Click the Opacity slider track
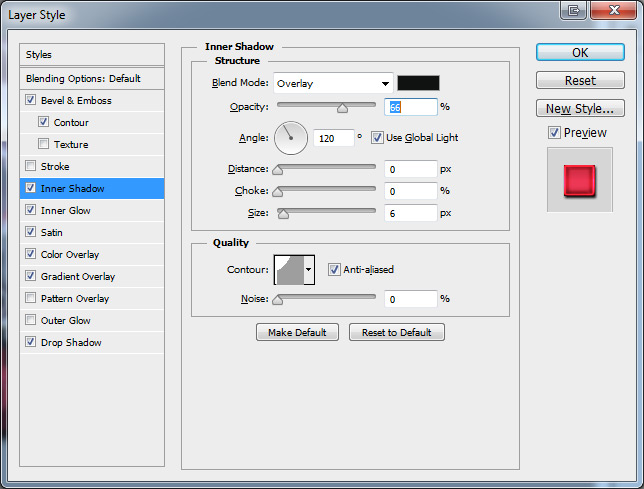 (x=326, y=105)
